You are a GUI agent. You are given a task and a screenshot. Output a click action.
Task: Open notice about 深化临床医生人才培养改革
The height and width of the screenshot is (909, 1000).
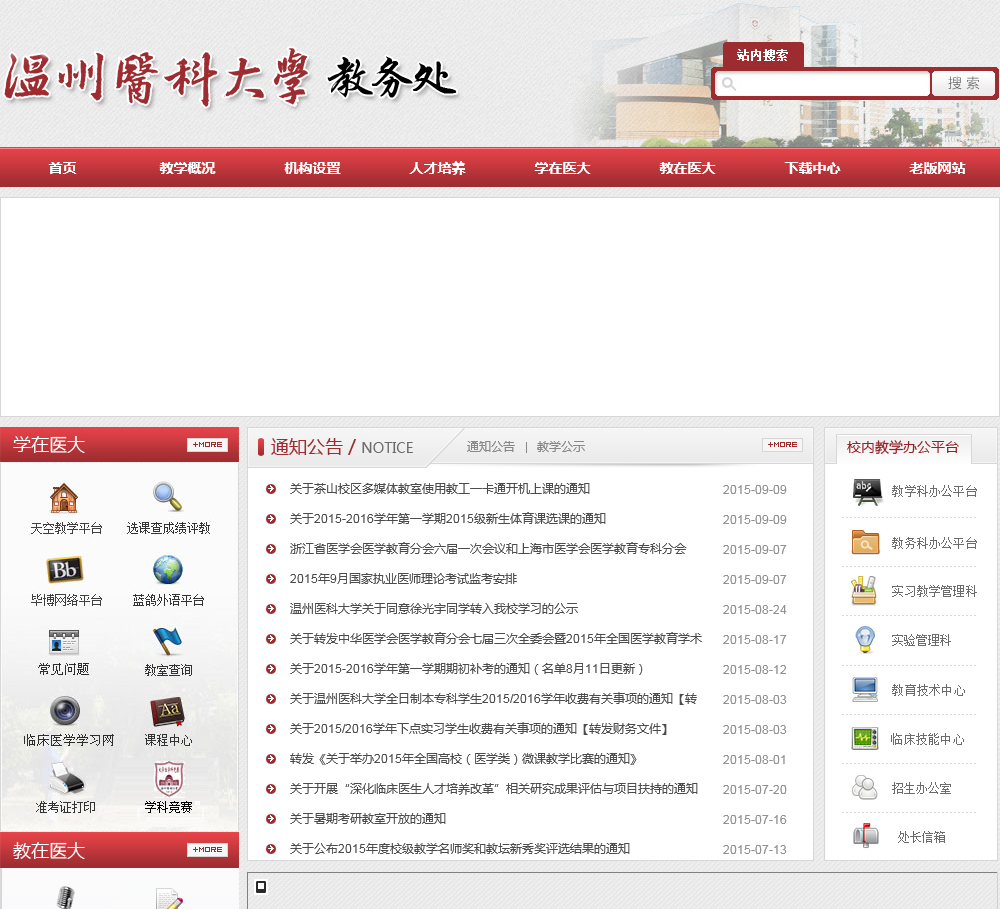(x=494, y=788)
